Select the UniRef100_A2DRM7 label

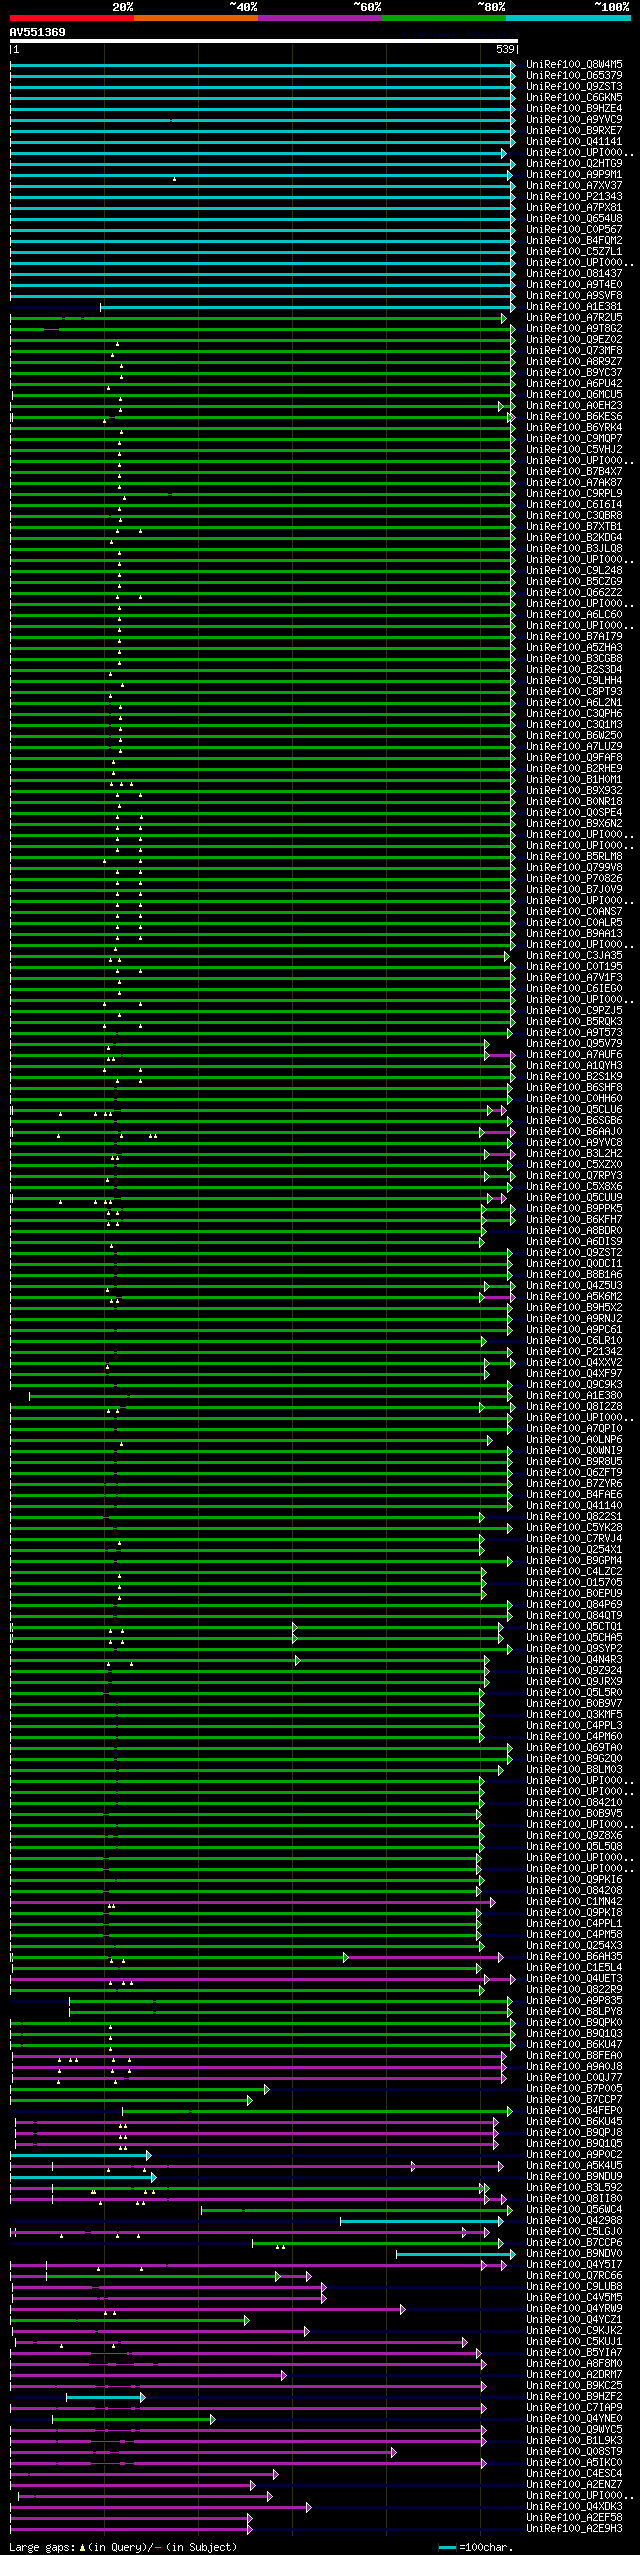(x=574, y=2375)
